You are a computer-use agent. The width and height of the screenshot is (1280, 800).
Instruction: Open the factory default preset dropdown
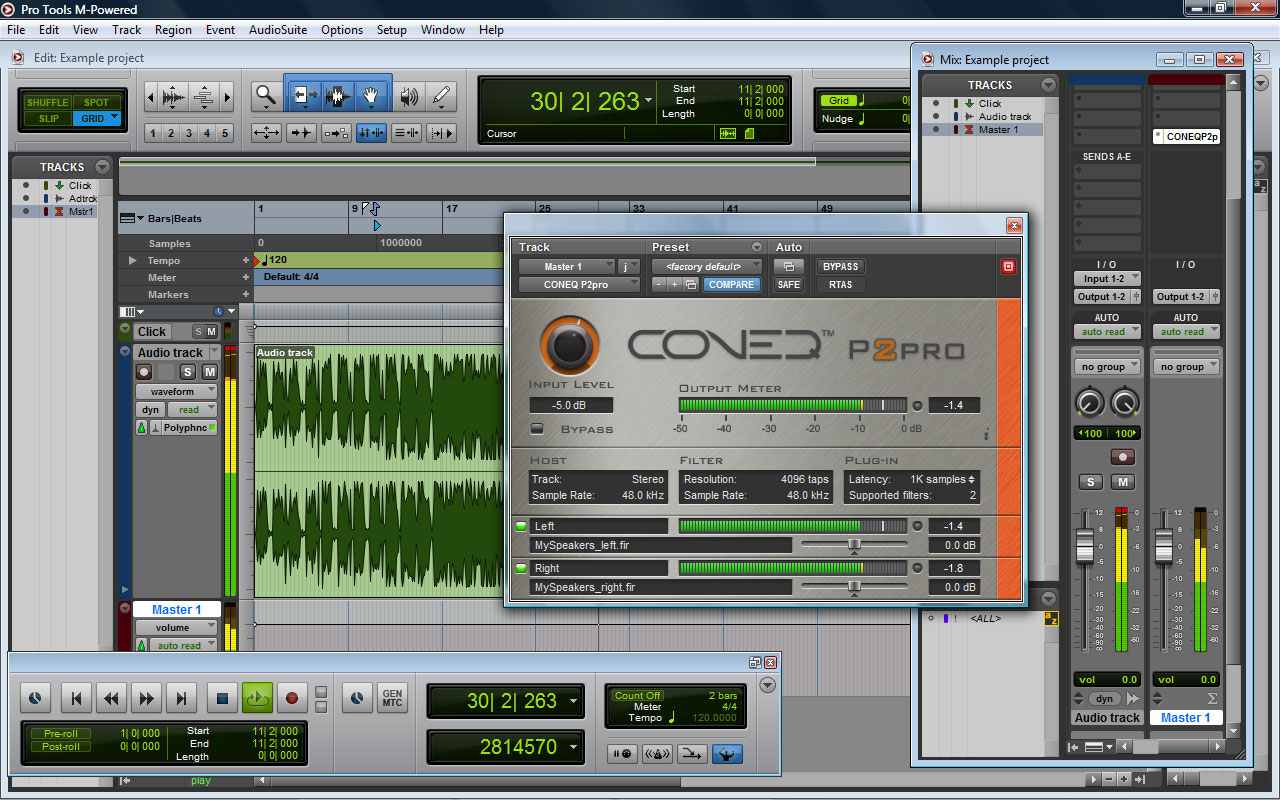click(707, 267)
